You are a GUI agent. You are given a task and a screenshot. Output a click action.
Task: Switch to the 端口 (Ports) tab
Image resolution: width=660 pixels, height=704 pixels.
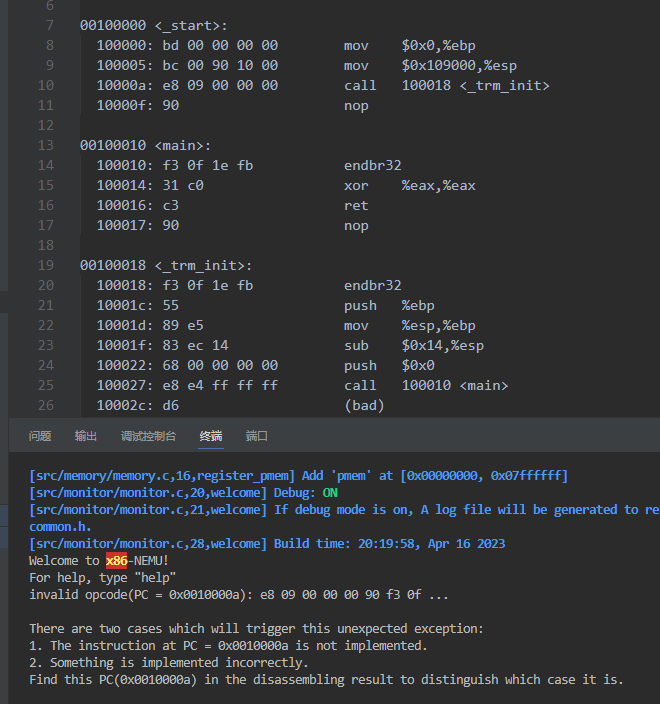tap(257, 436)
